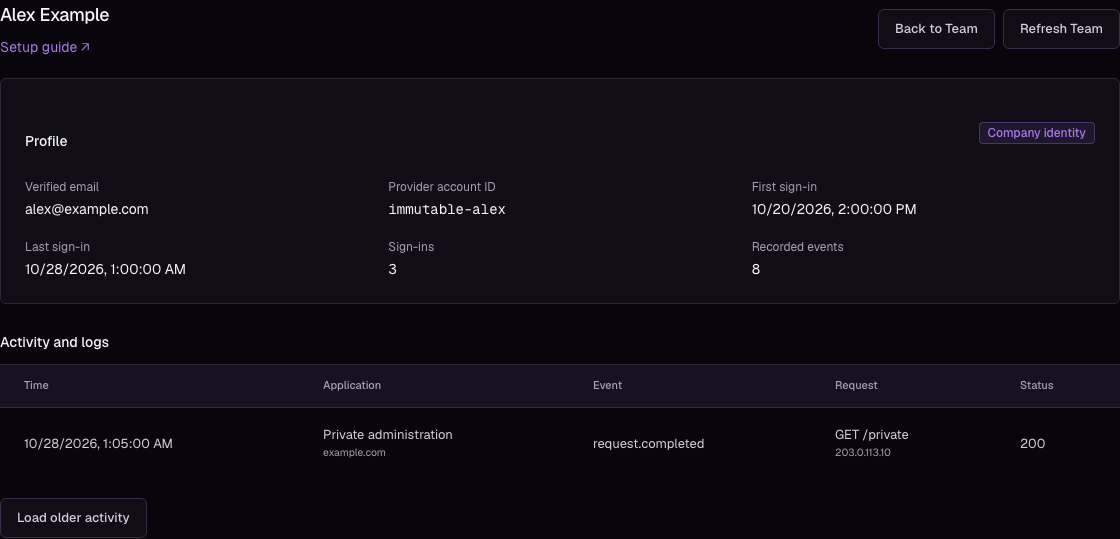This screenshot has height=539, width=1120.
Task: Click the Application column header
Action: pos(351,386)
